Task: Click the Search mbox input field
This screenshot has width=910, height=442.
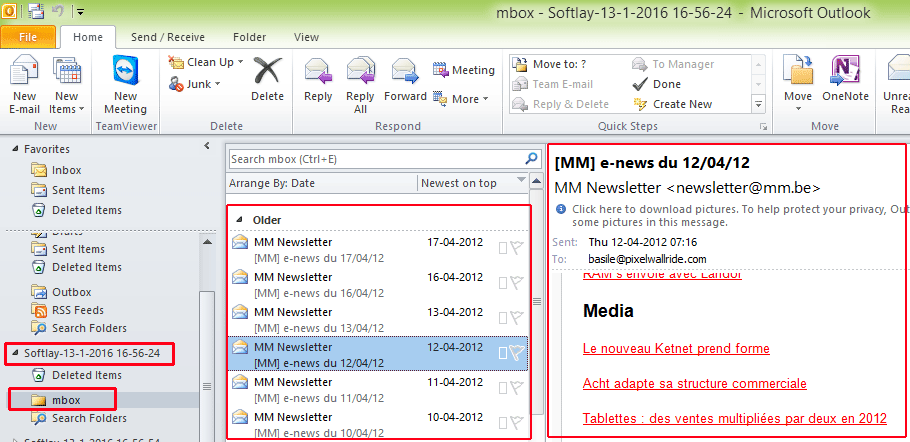Action: [376, 159]
